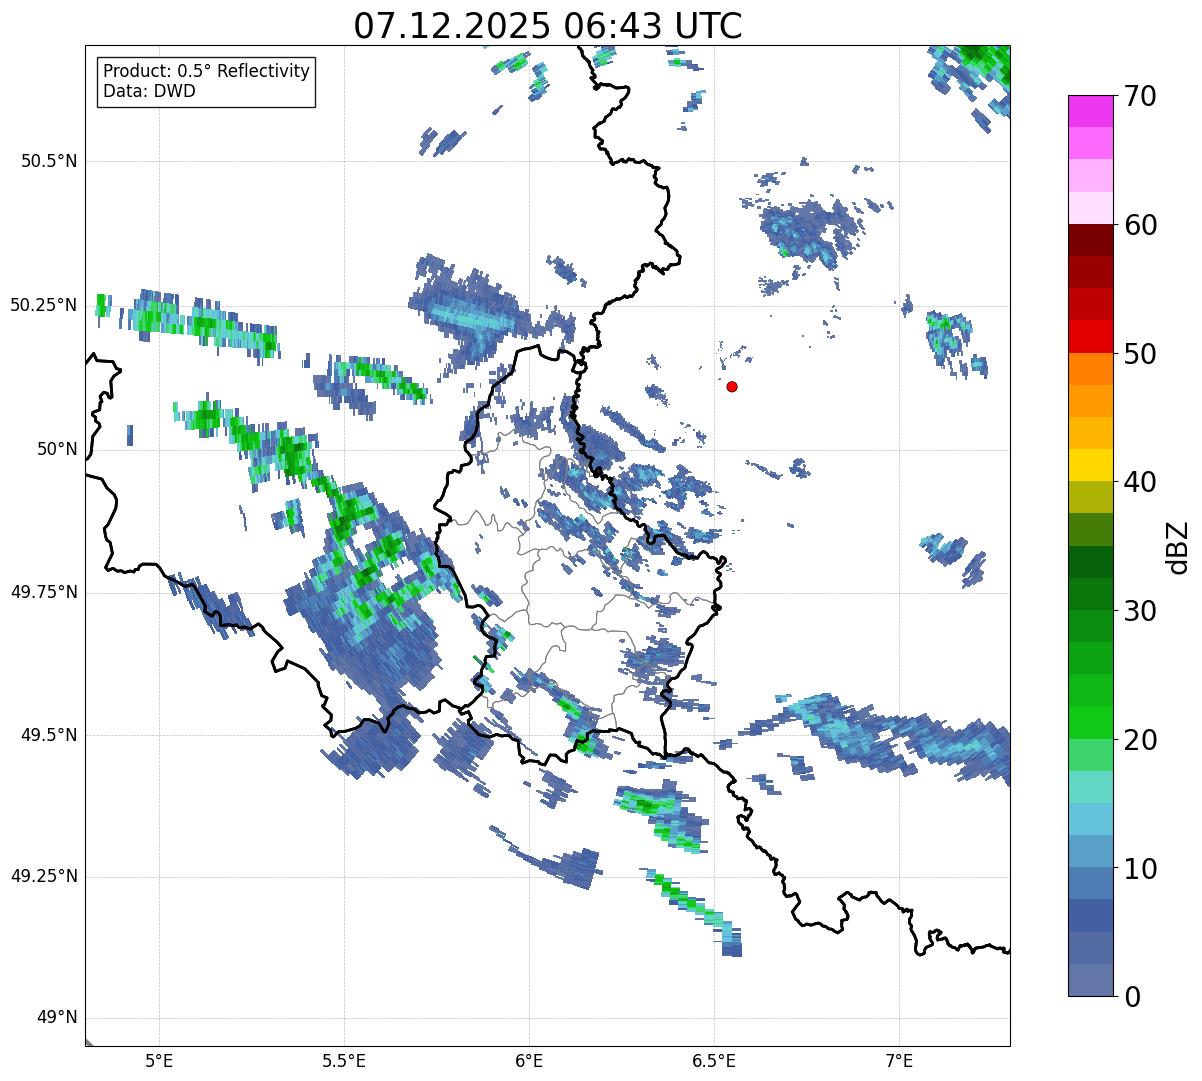Select the 50.5°N latitude label
Viewport: 1202px width, 1081px height.
tap(49, 161)
